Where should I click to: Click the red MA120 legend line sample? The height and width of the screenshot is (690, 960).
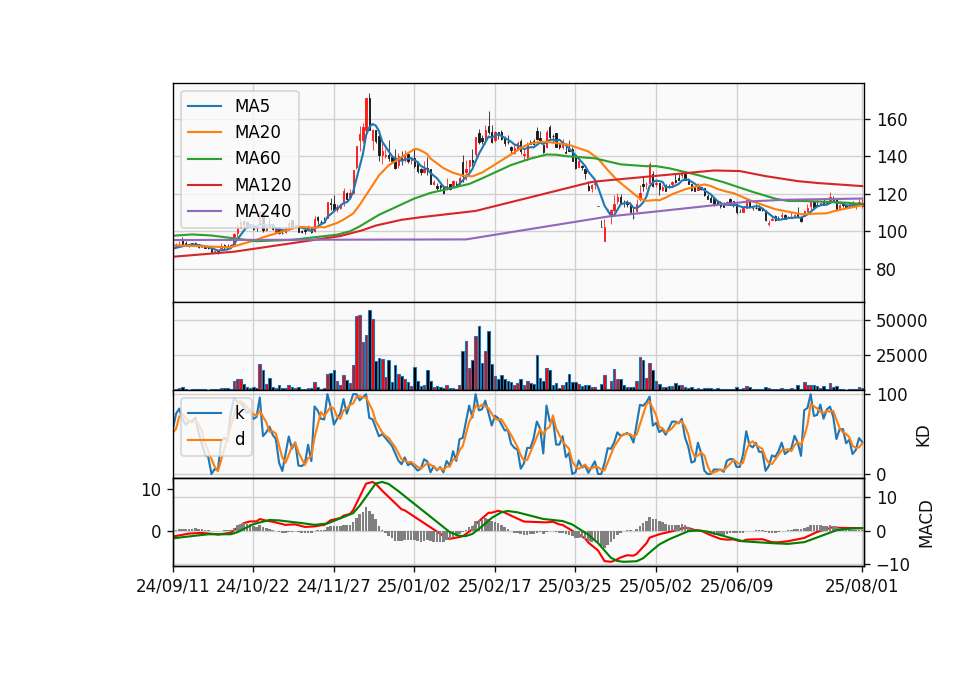point(204,185)
